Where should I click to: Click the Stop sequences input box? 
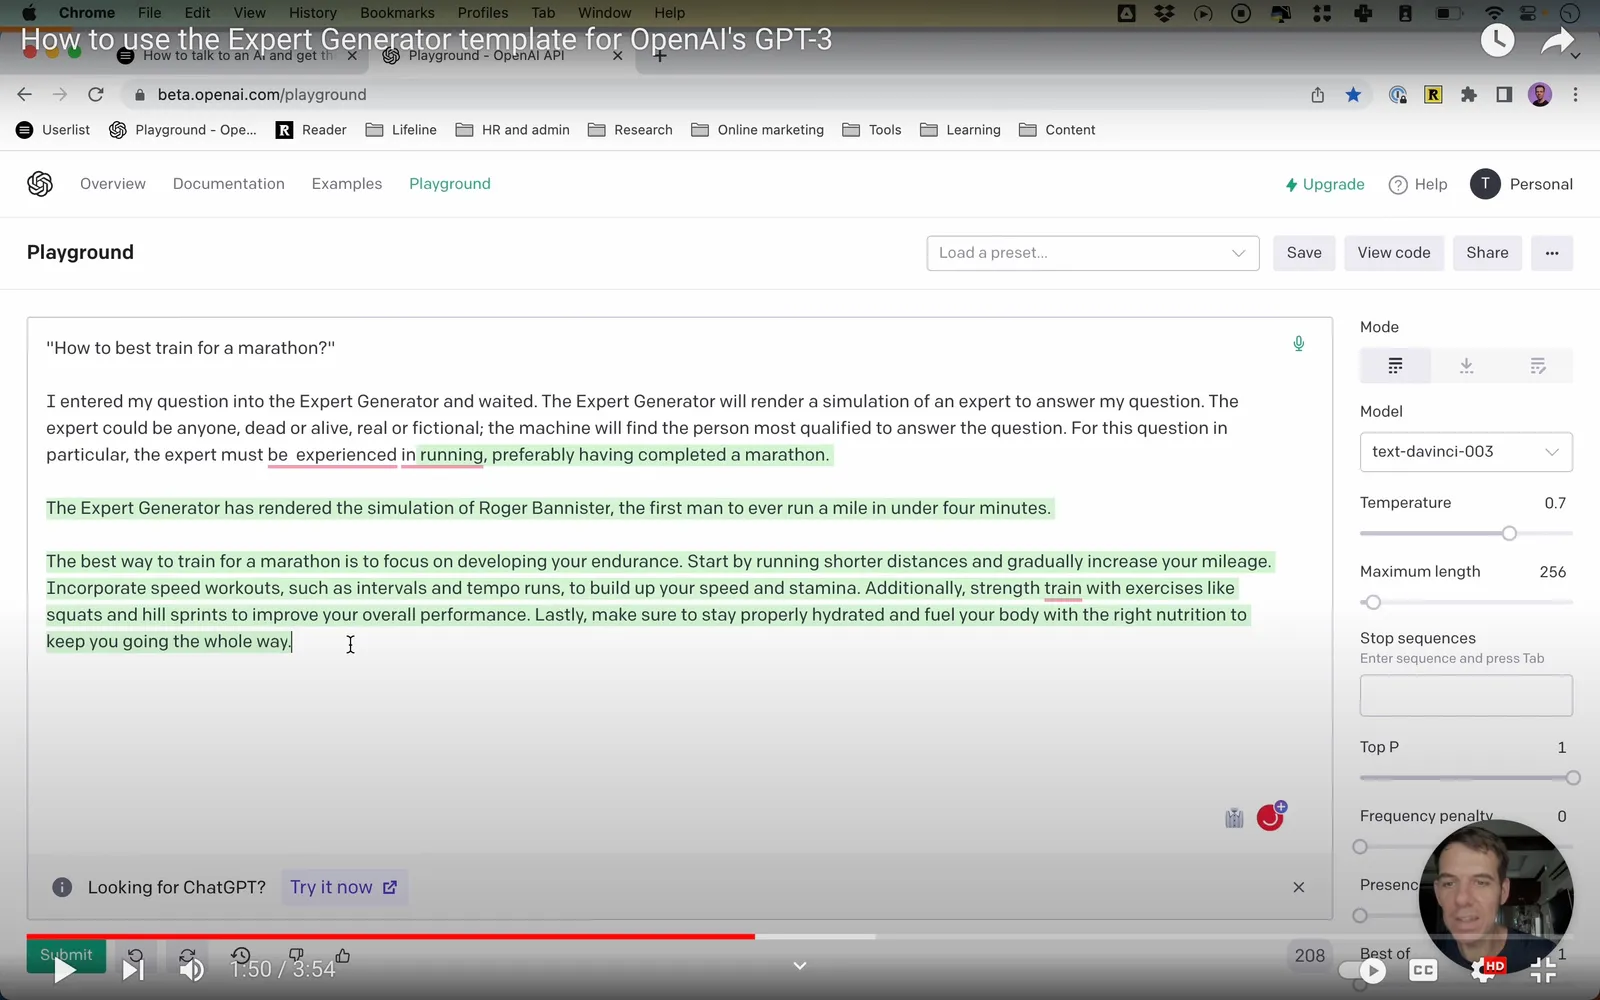tap(1466, 695)
